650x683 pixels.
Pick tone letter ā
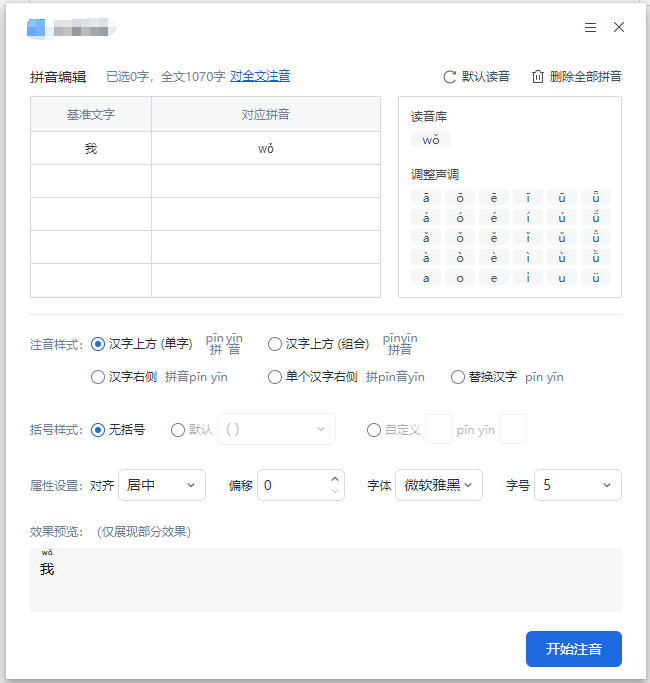(426, 197)
